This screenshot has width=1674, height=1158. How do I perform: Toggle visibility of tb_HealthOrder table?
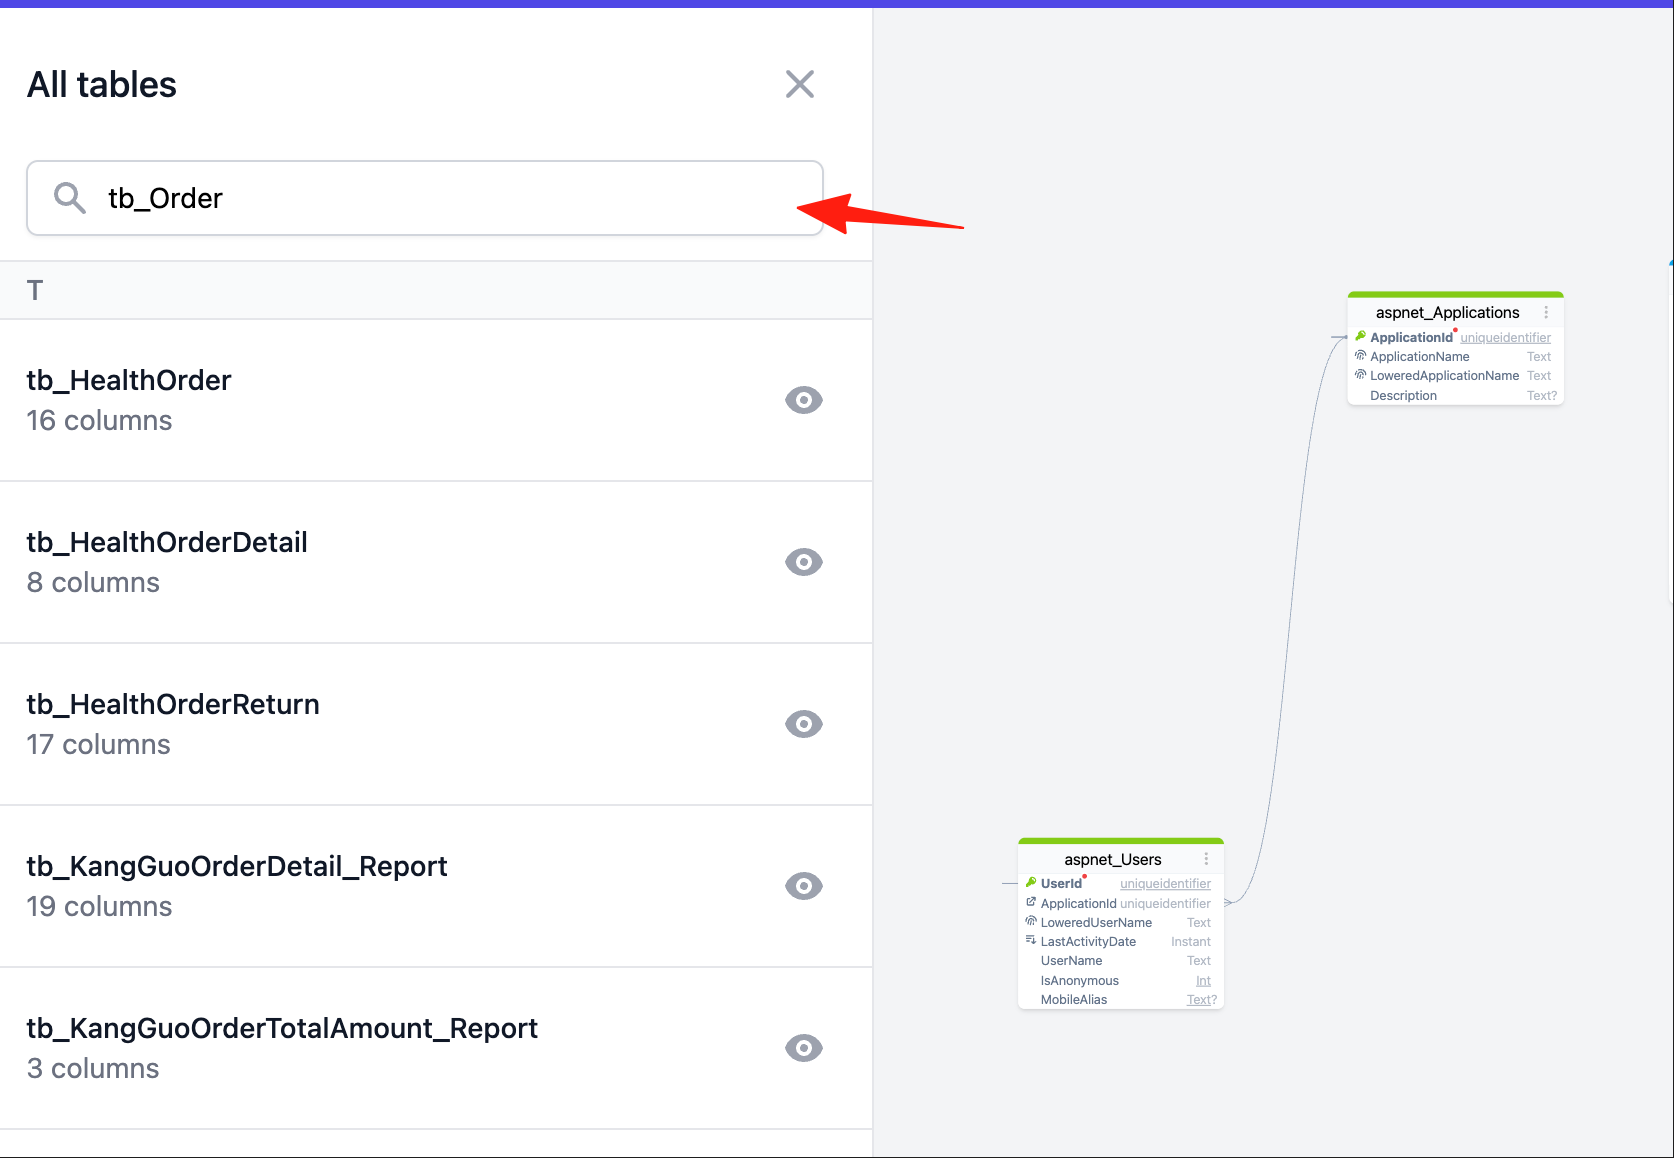click(x=804, y=400)
